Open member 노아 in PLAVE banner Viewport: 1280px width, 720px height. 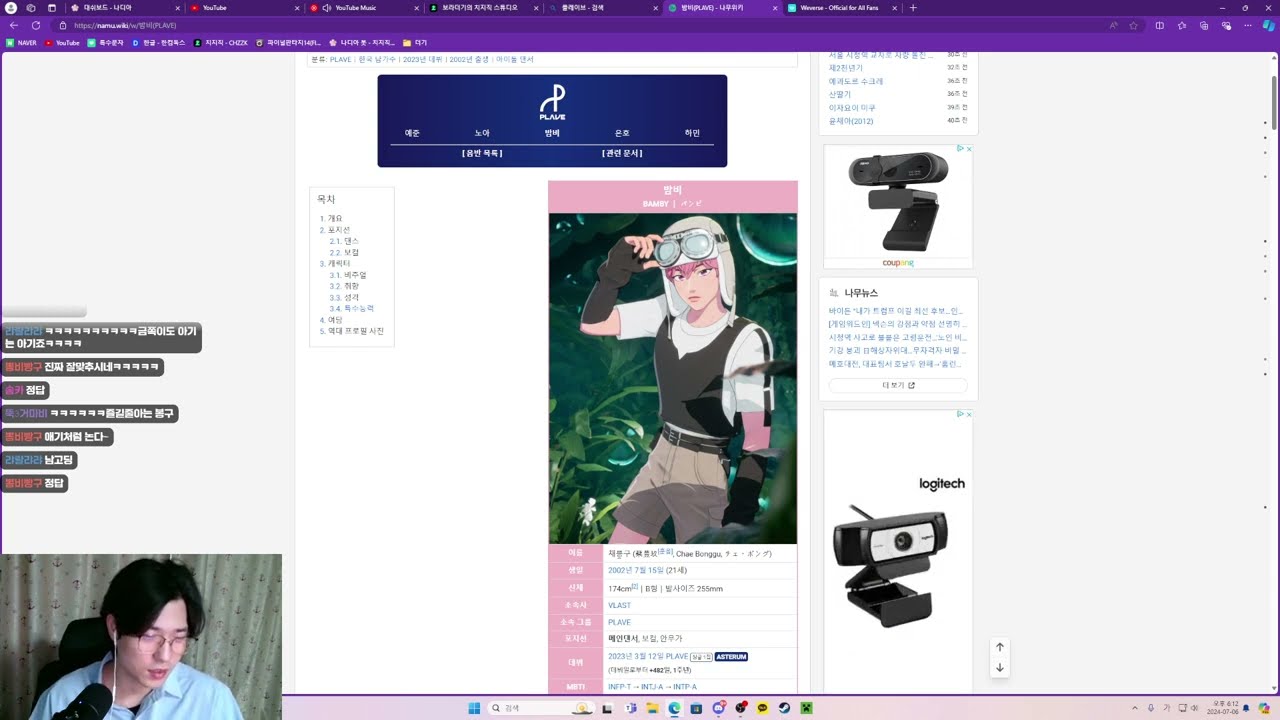(x=482, y=133)
